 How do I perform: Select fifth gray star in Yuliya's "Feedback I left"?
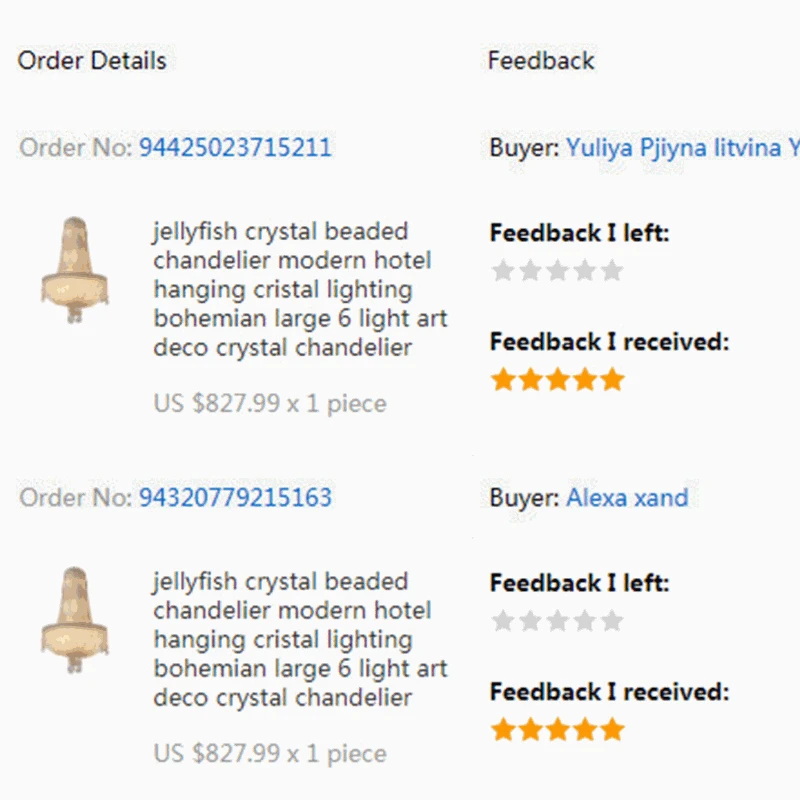click(x=612, y=271)
